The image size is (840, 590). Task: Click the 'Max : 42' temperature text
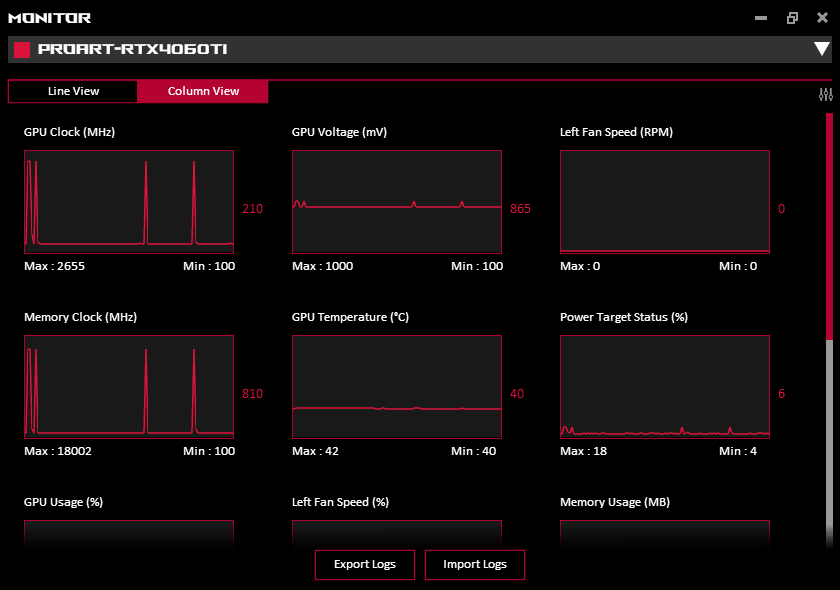click(x=316, y=451)
